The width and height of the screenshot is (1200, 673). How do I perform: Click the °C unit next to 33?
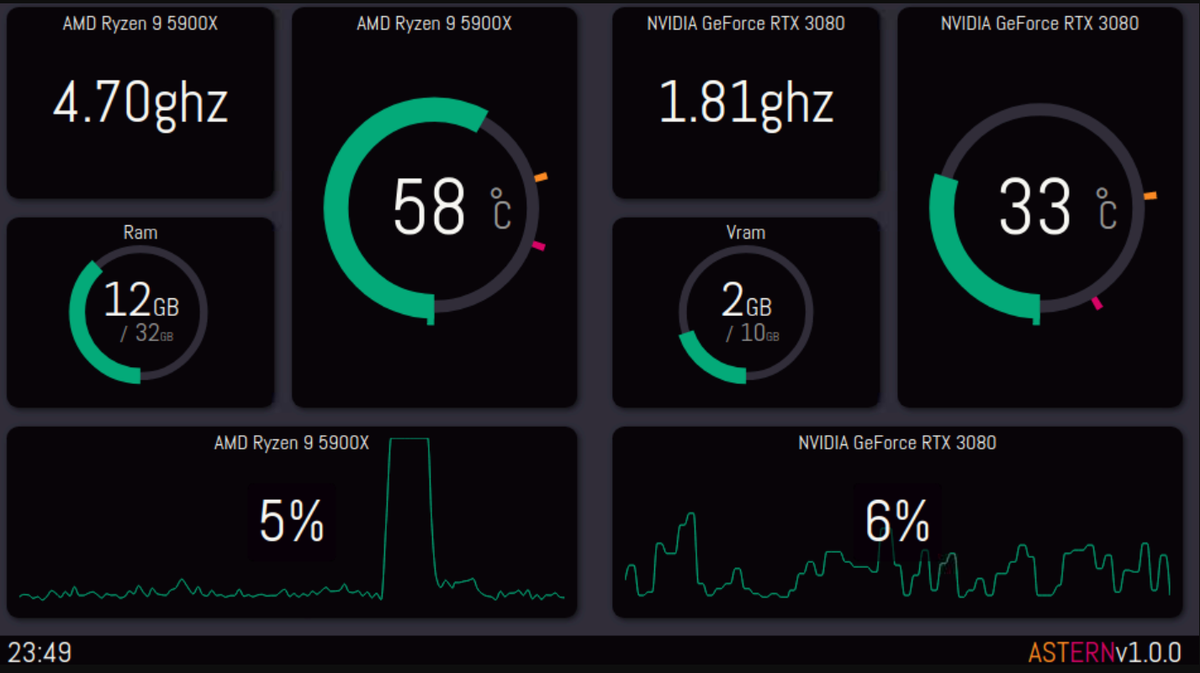click(x=1107, y=208)
